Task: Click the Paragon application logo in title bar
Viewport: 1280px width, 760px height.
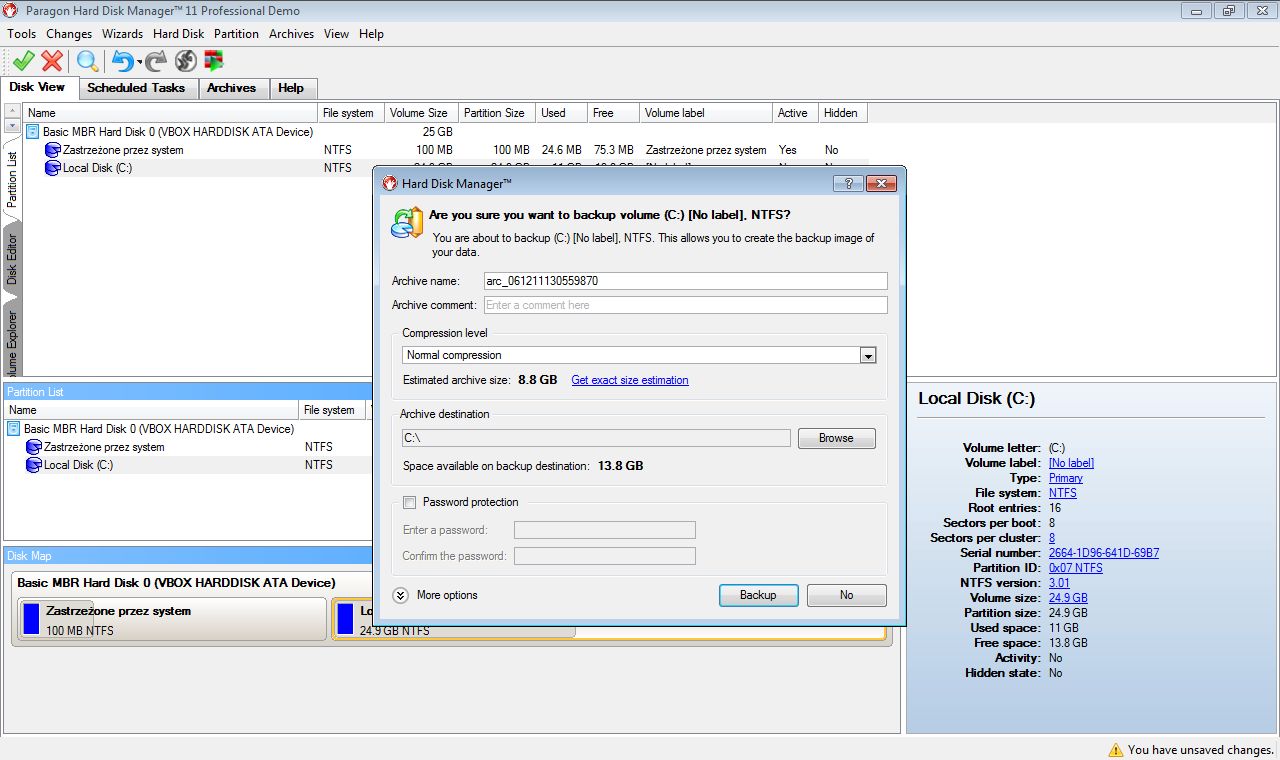Action: click(x=11, y=11)
